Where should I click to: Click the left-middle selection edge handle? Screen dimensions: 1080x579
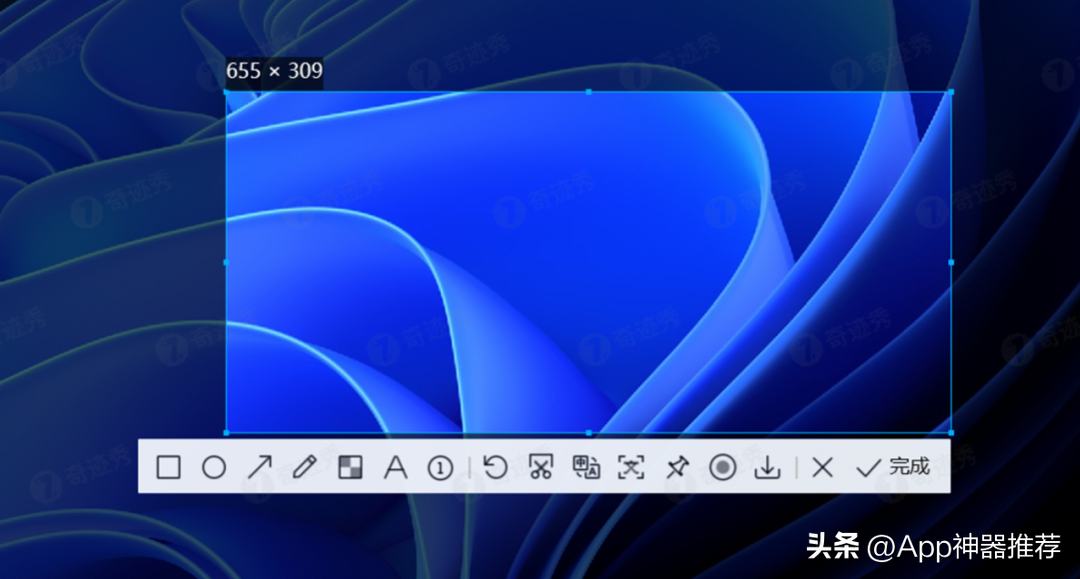click(x=226, y=262)
